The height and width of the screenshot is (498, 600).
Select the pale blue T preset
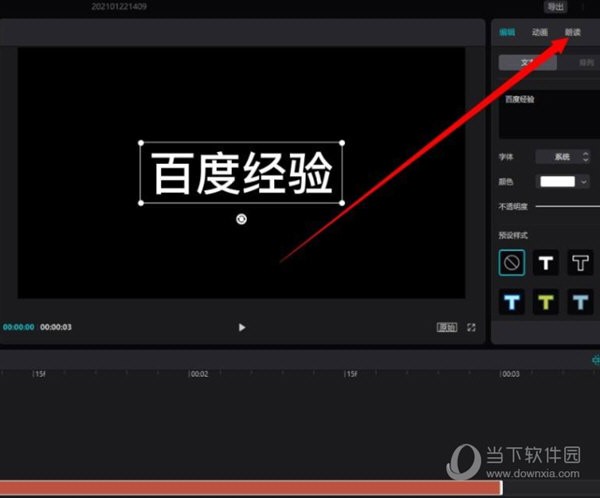coord(580,302)
